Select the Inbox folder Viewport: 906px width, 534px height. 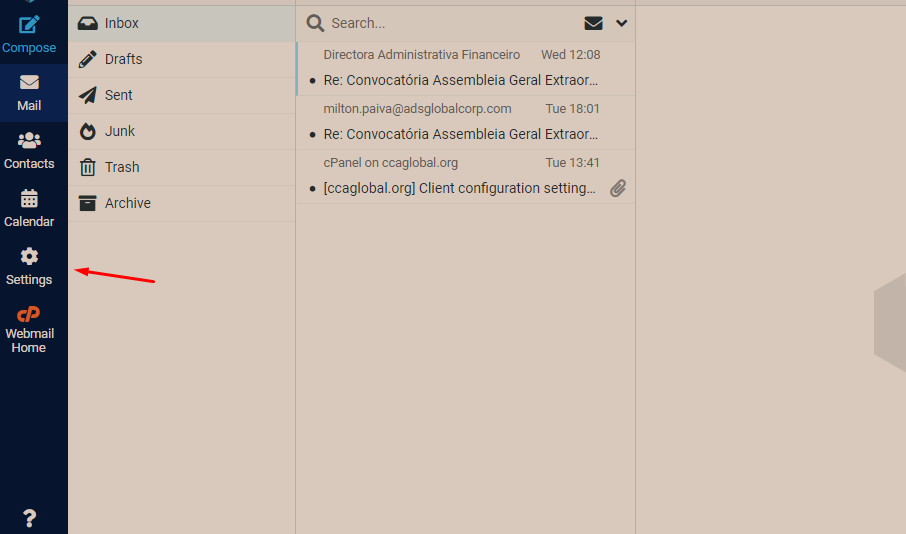[182, 23]
